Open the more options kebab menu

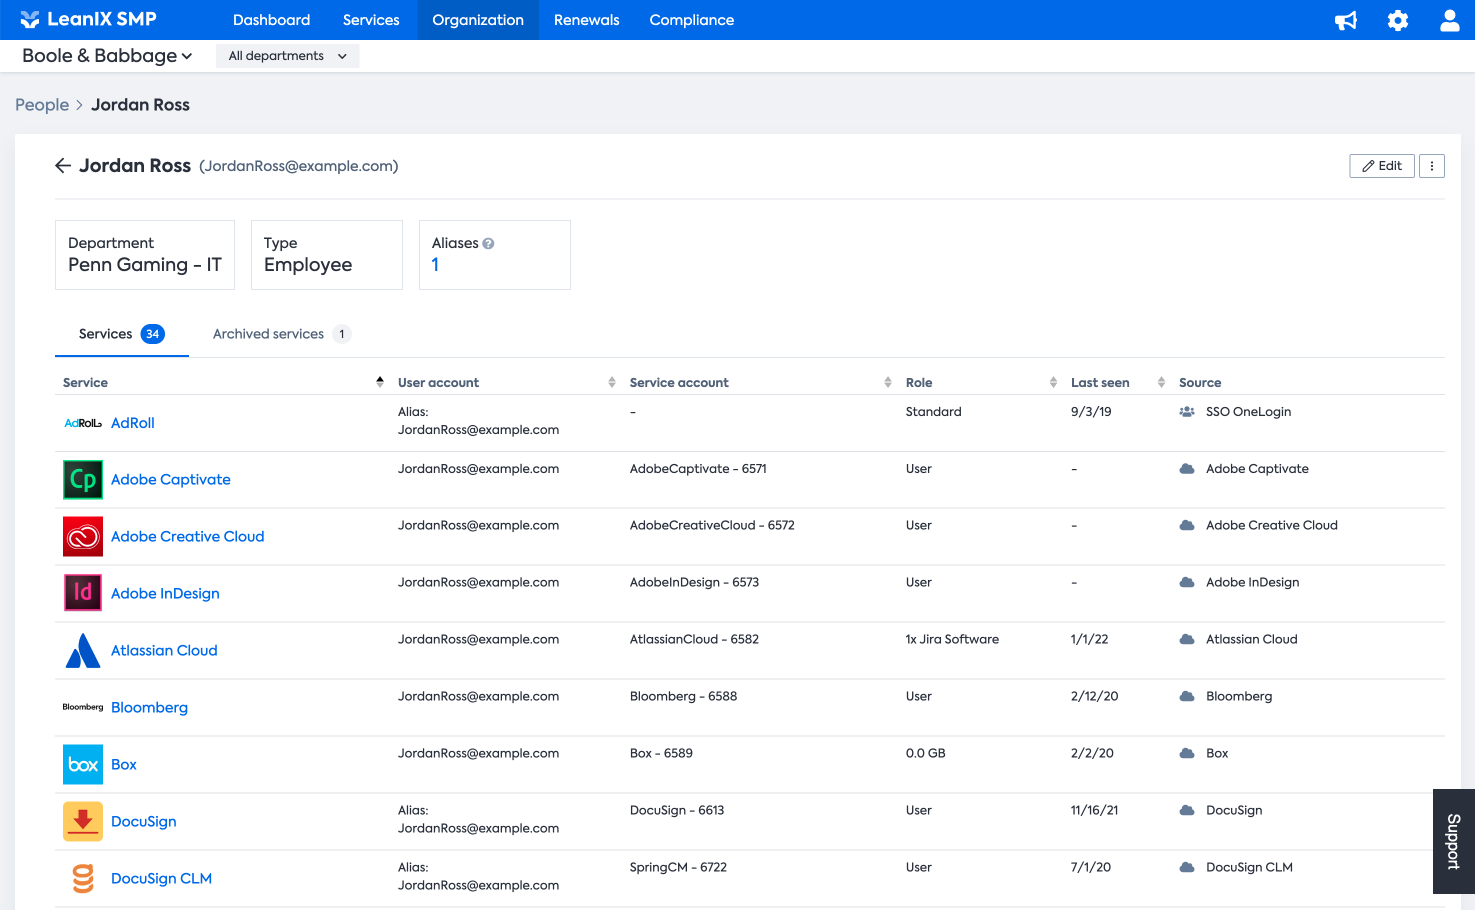pyautogui.click(x=1432, y=166)
